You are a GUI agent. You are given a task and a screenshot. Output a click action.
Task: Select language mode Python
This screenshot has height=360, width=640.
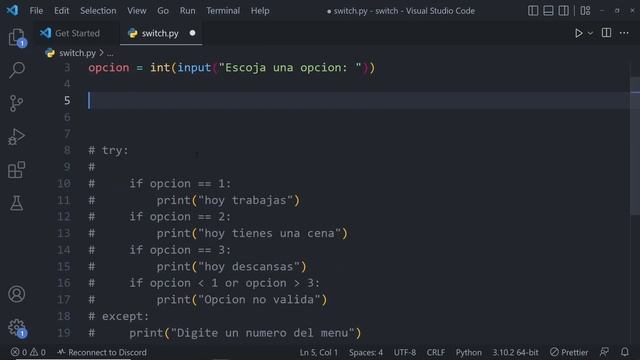469,352
